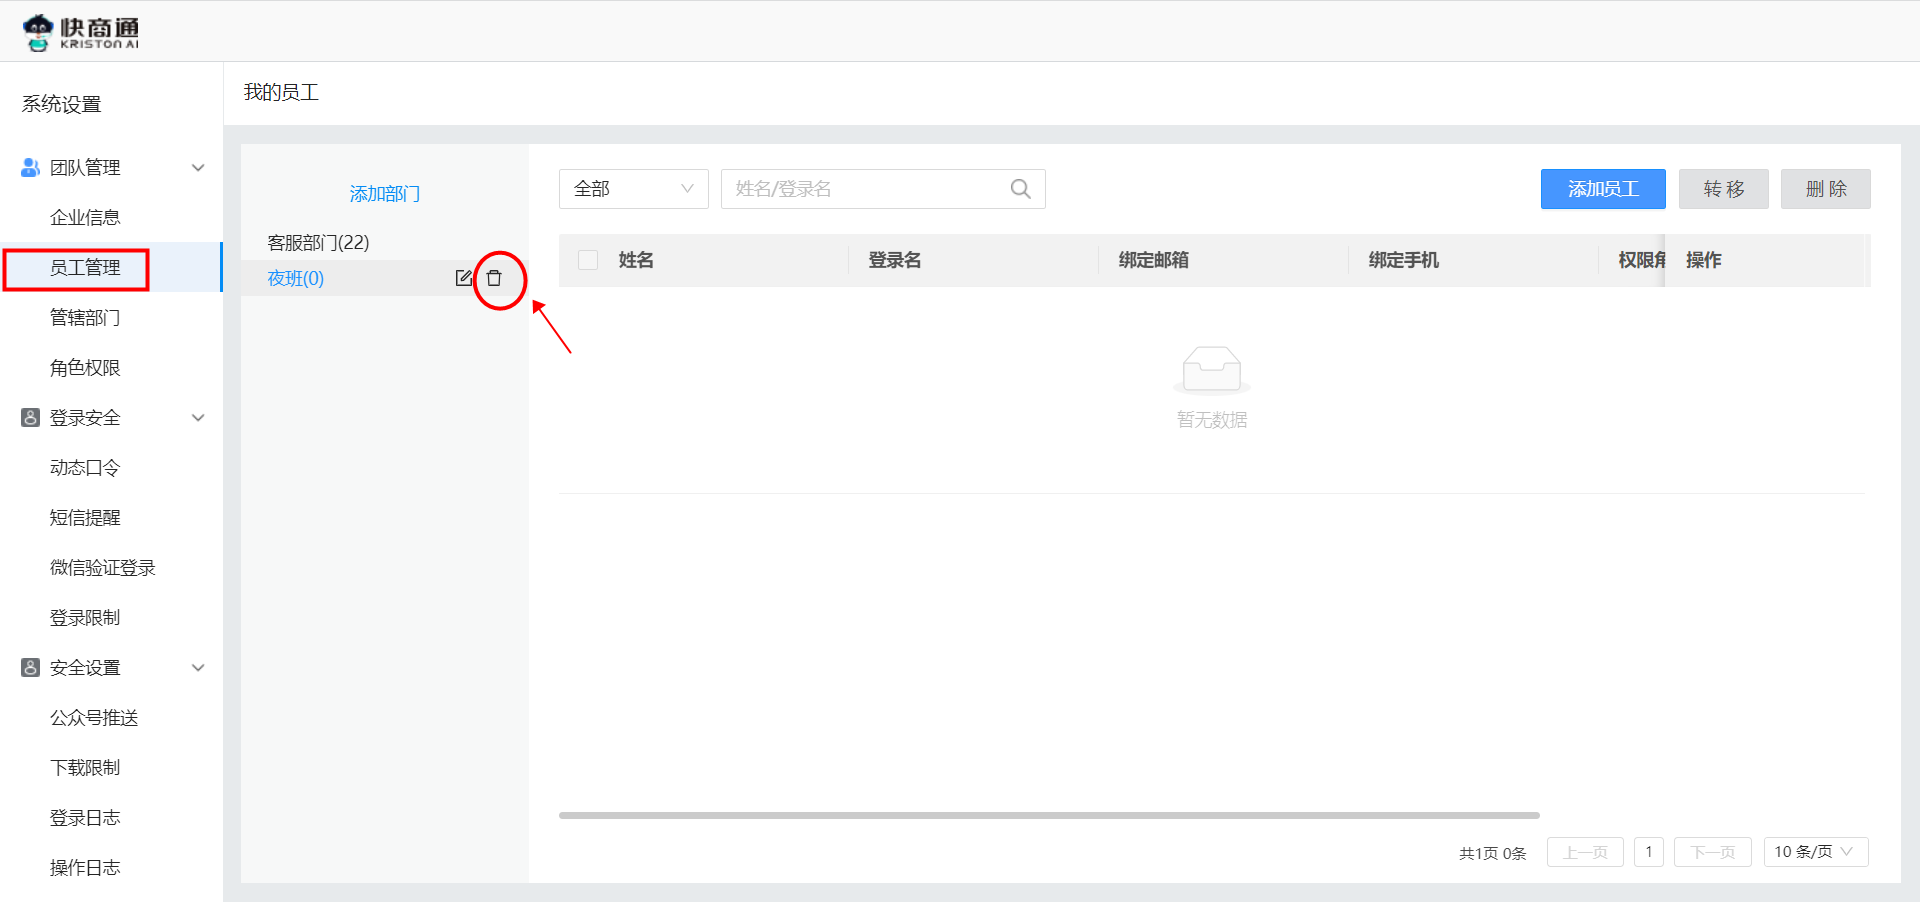Click the 快商通 logo in header

pos(81,32)
